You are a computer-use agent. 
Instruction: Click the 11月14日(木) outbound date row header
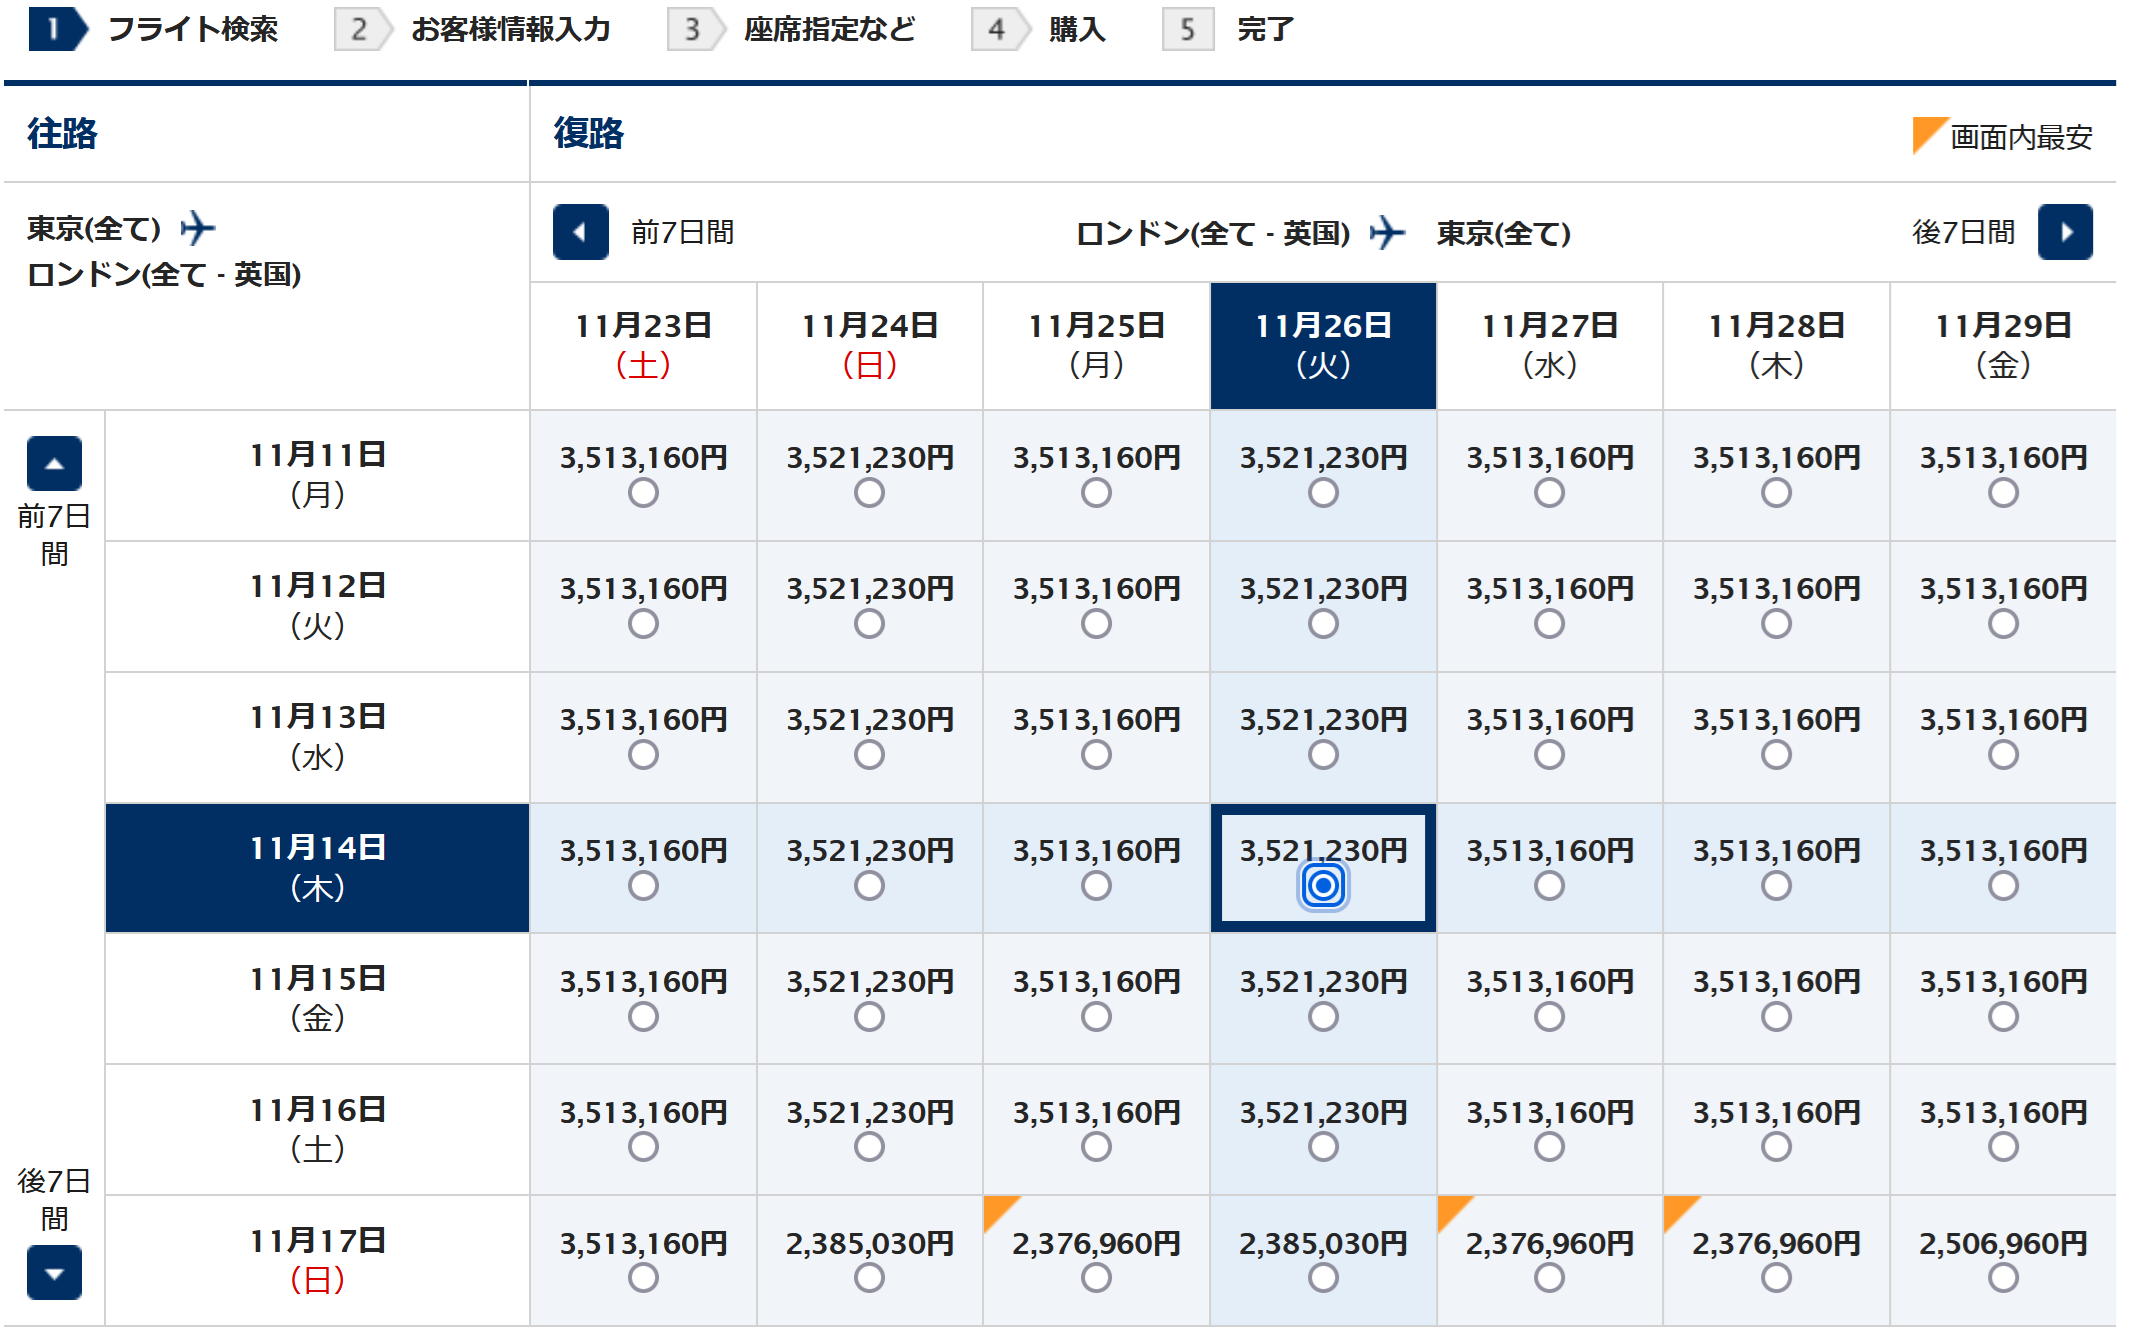click(317, 867)
